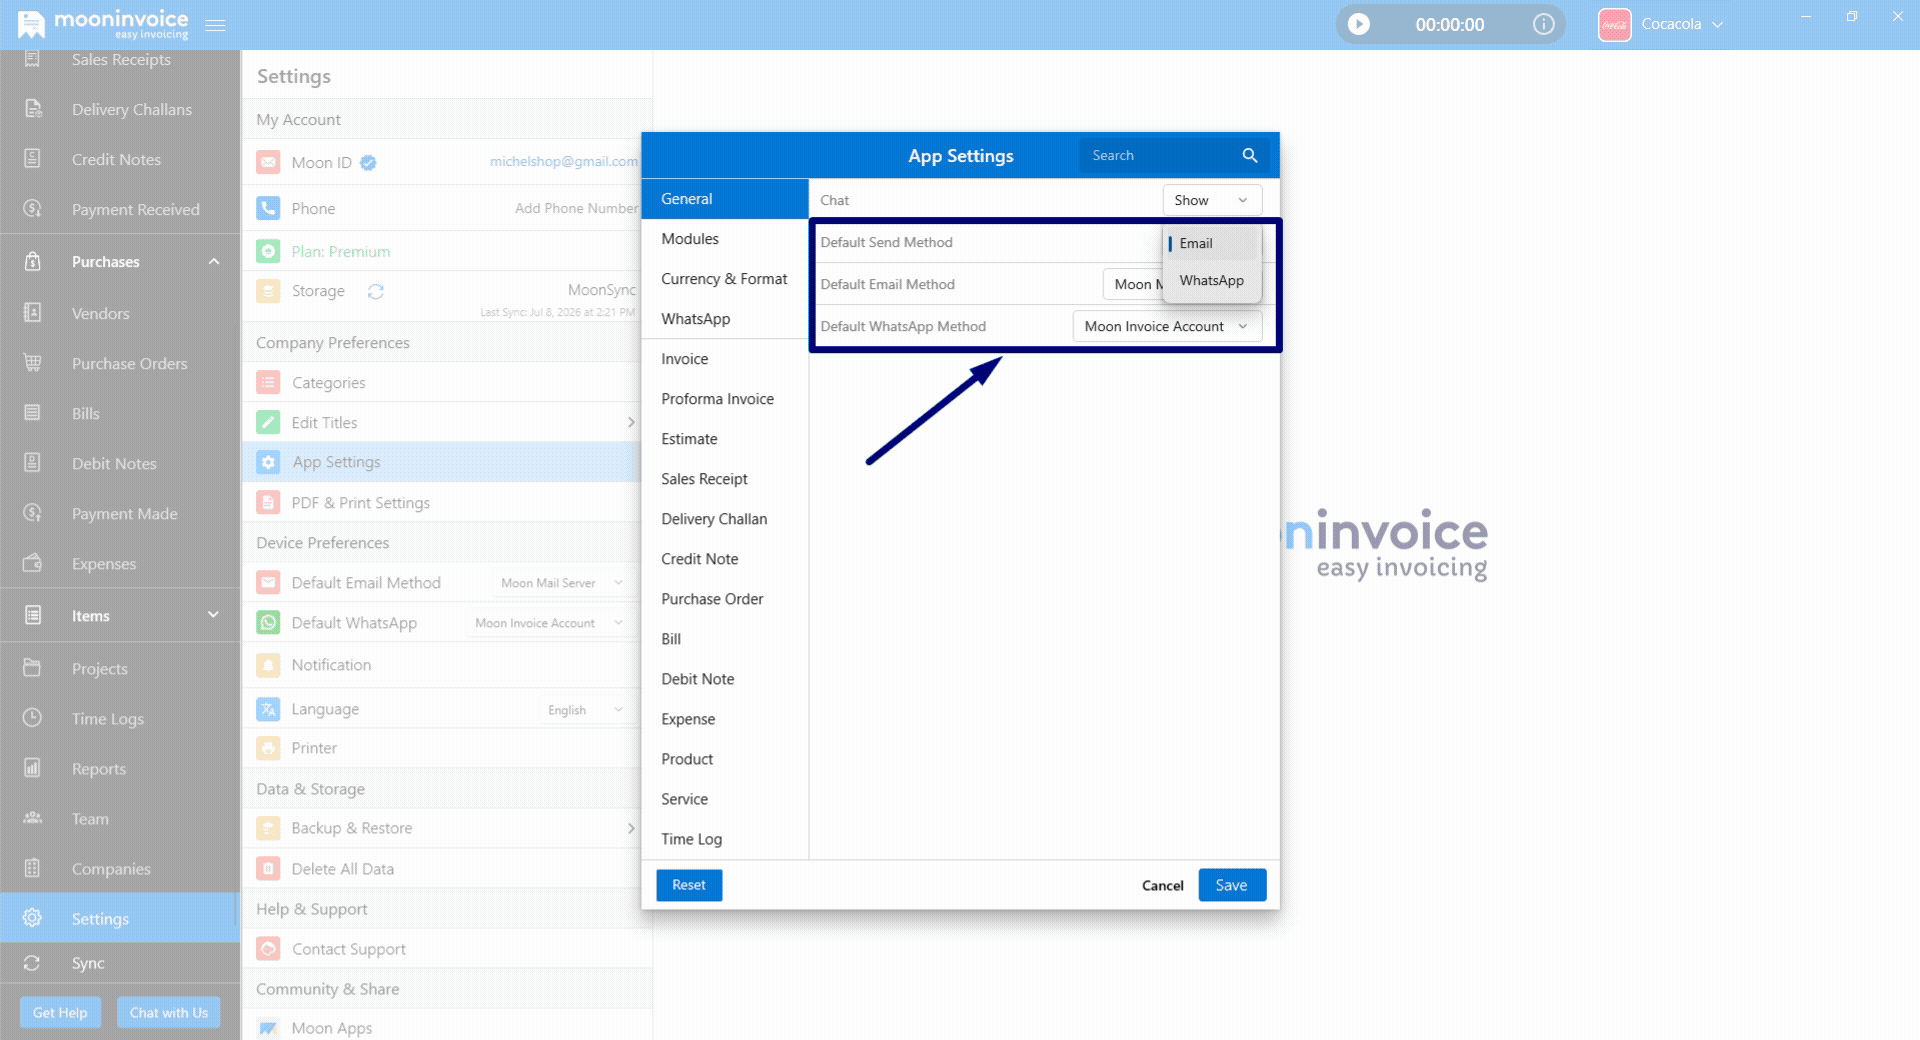Click the hamburger menu icon beside the MoonInvoice logo
Image resolution: width=1920 pixels, height=1040 pixels.
(x=215, y=25)
